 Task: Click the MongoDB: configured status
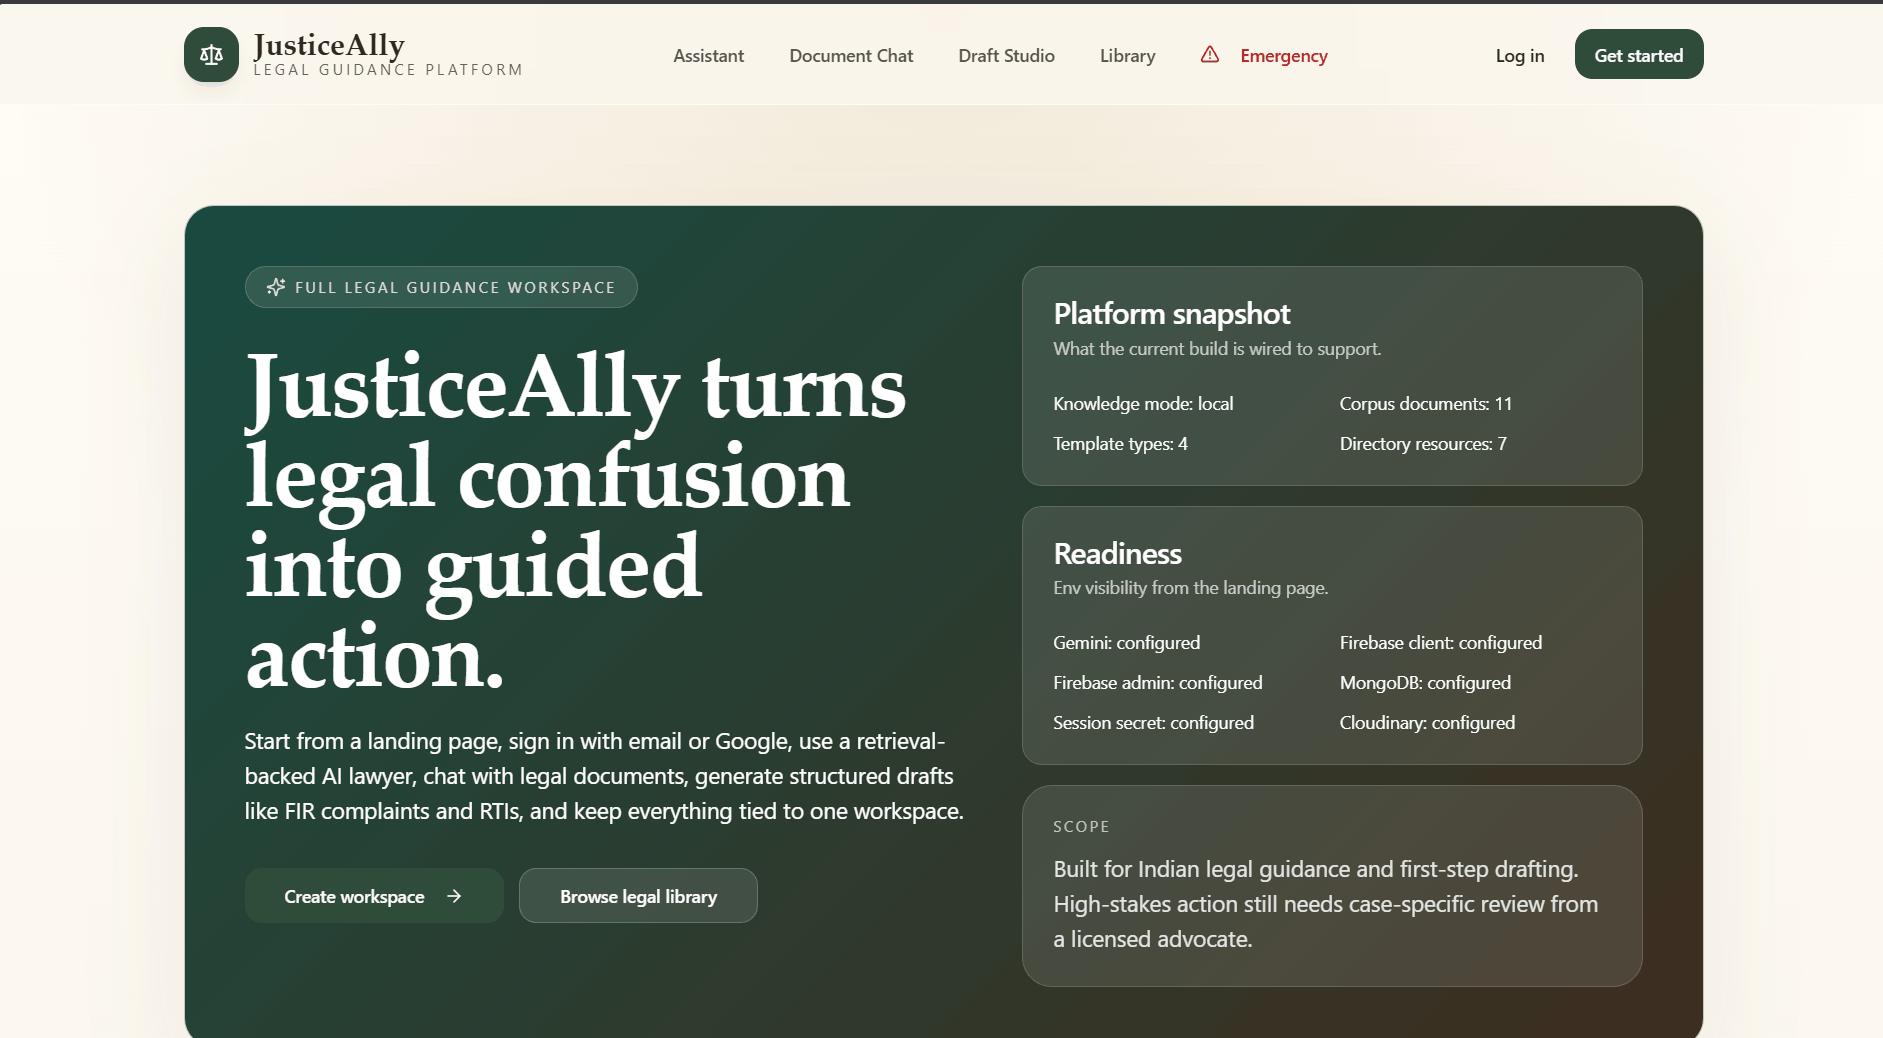pyautogui.click(x=1425, y=683)
